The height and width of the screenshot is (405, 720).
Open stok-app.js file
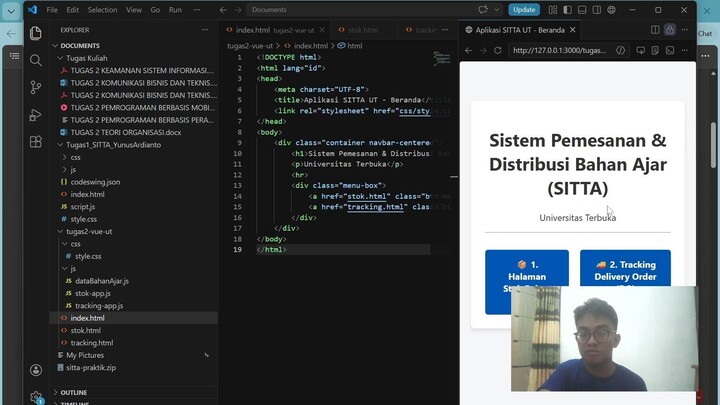point(92,293)
